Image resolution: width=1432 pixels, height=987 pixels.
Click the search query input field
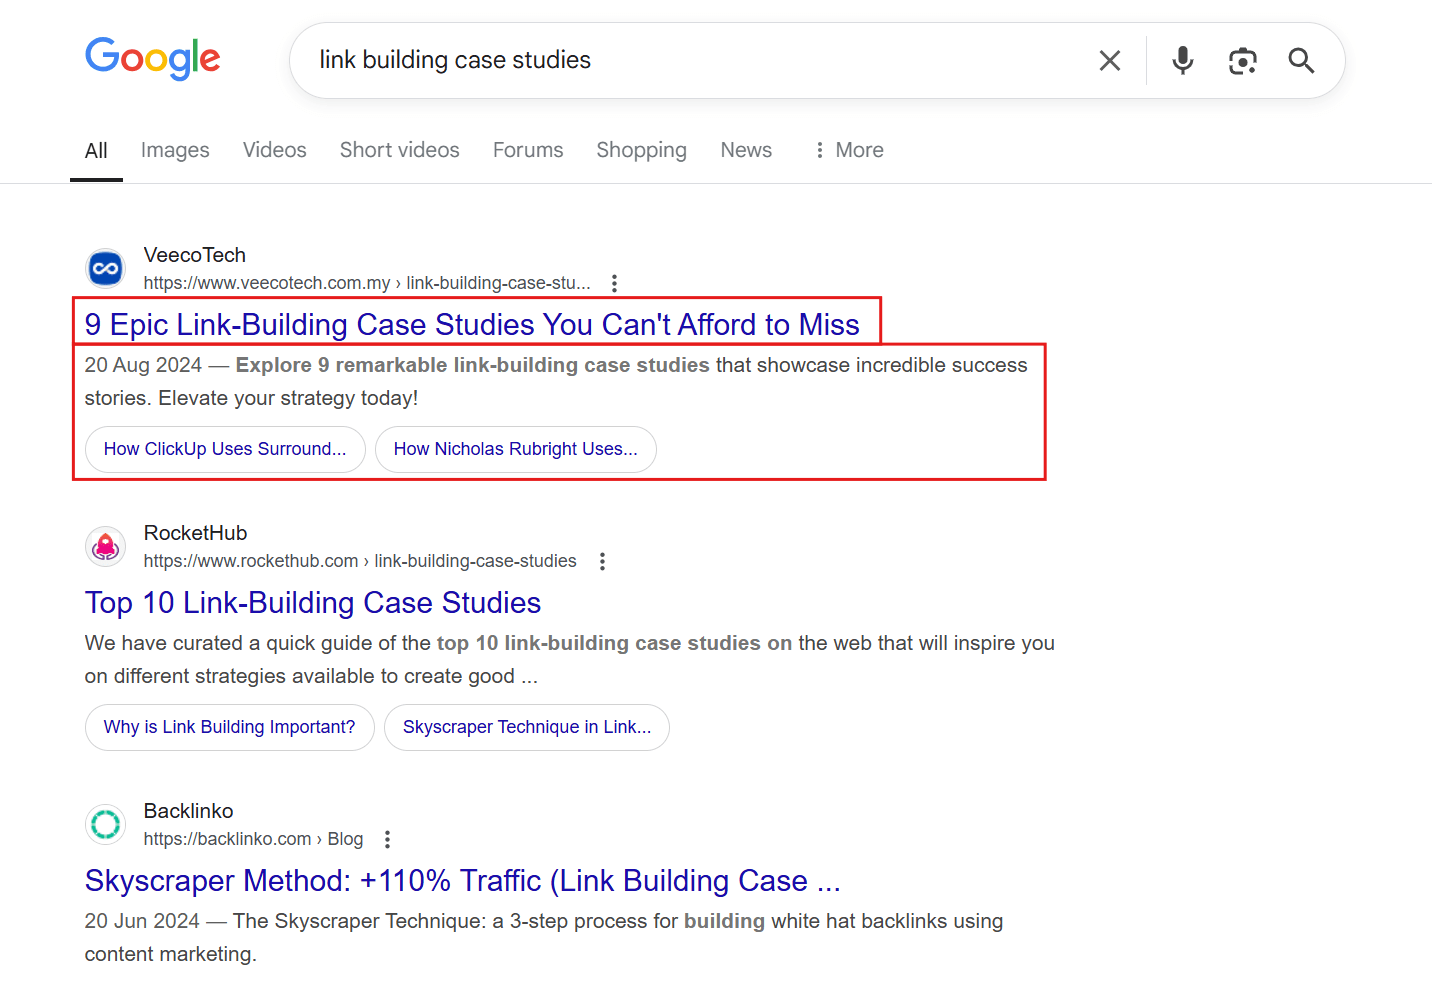pyautogui.click(x=700, y=60)
